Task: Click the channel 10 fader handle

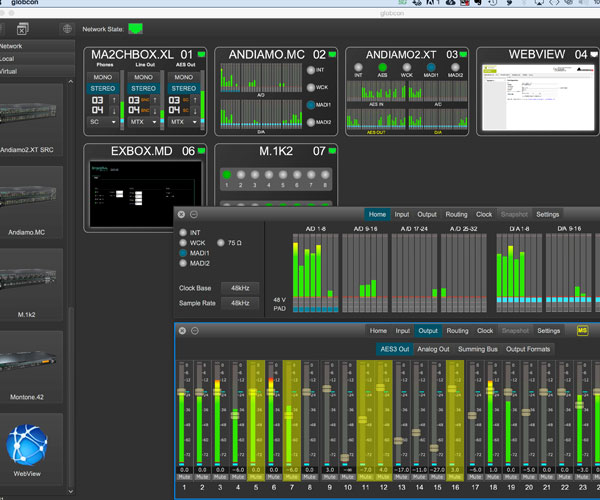Action: [x=344, y=458]
